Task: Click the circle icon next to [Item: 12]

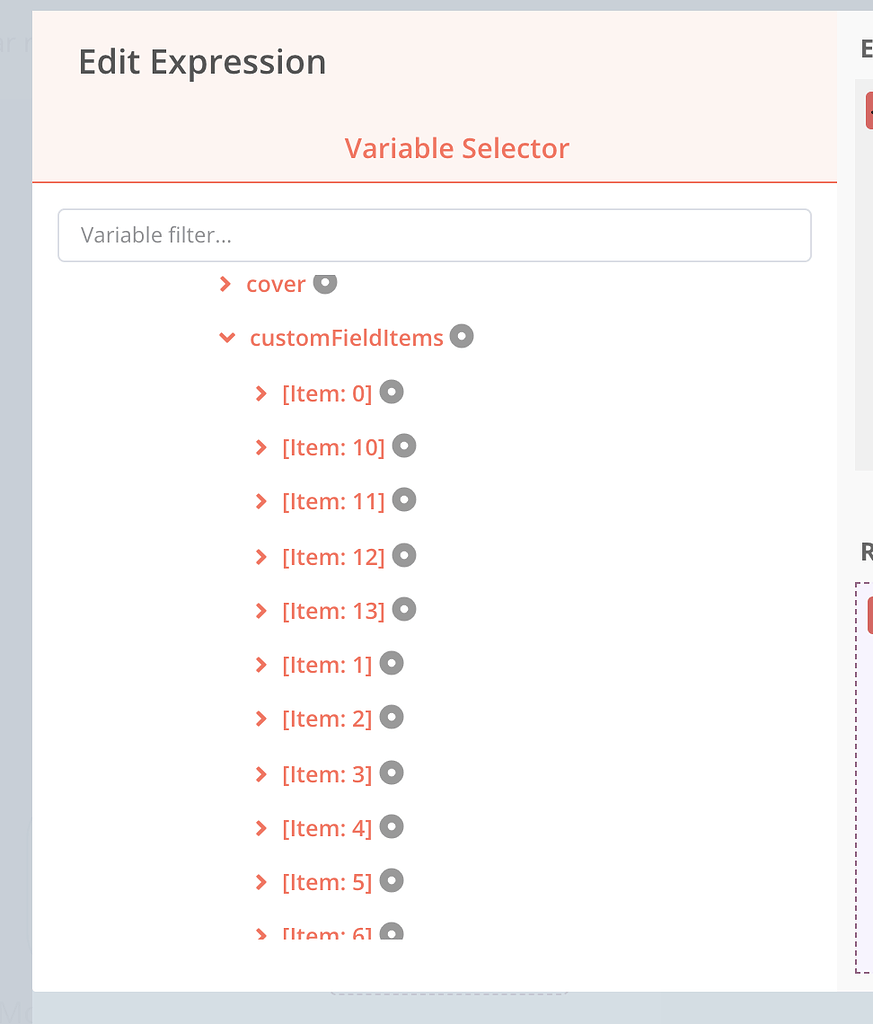Action: click(404, 555)
